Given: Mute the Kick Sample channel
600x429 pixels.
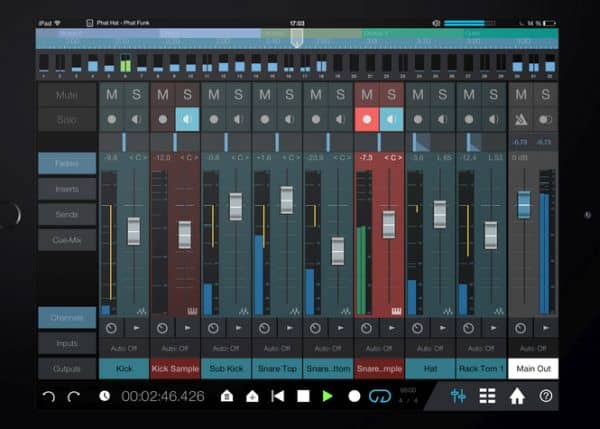Looking at the screenshot, I should [x=163, y=95].
